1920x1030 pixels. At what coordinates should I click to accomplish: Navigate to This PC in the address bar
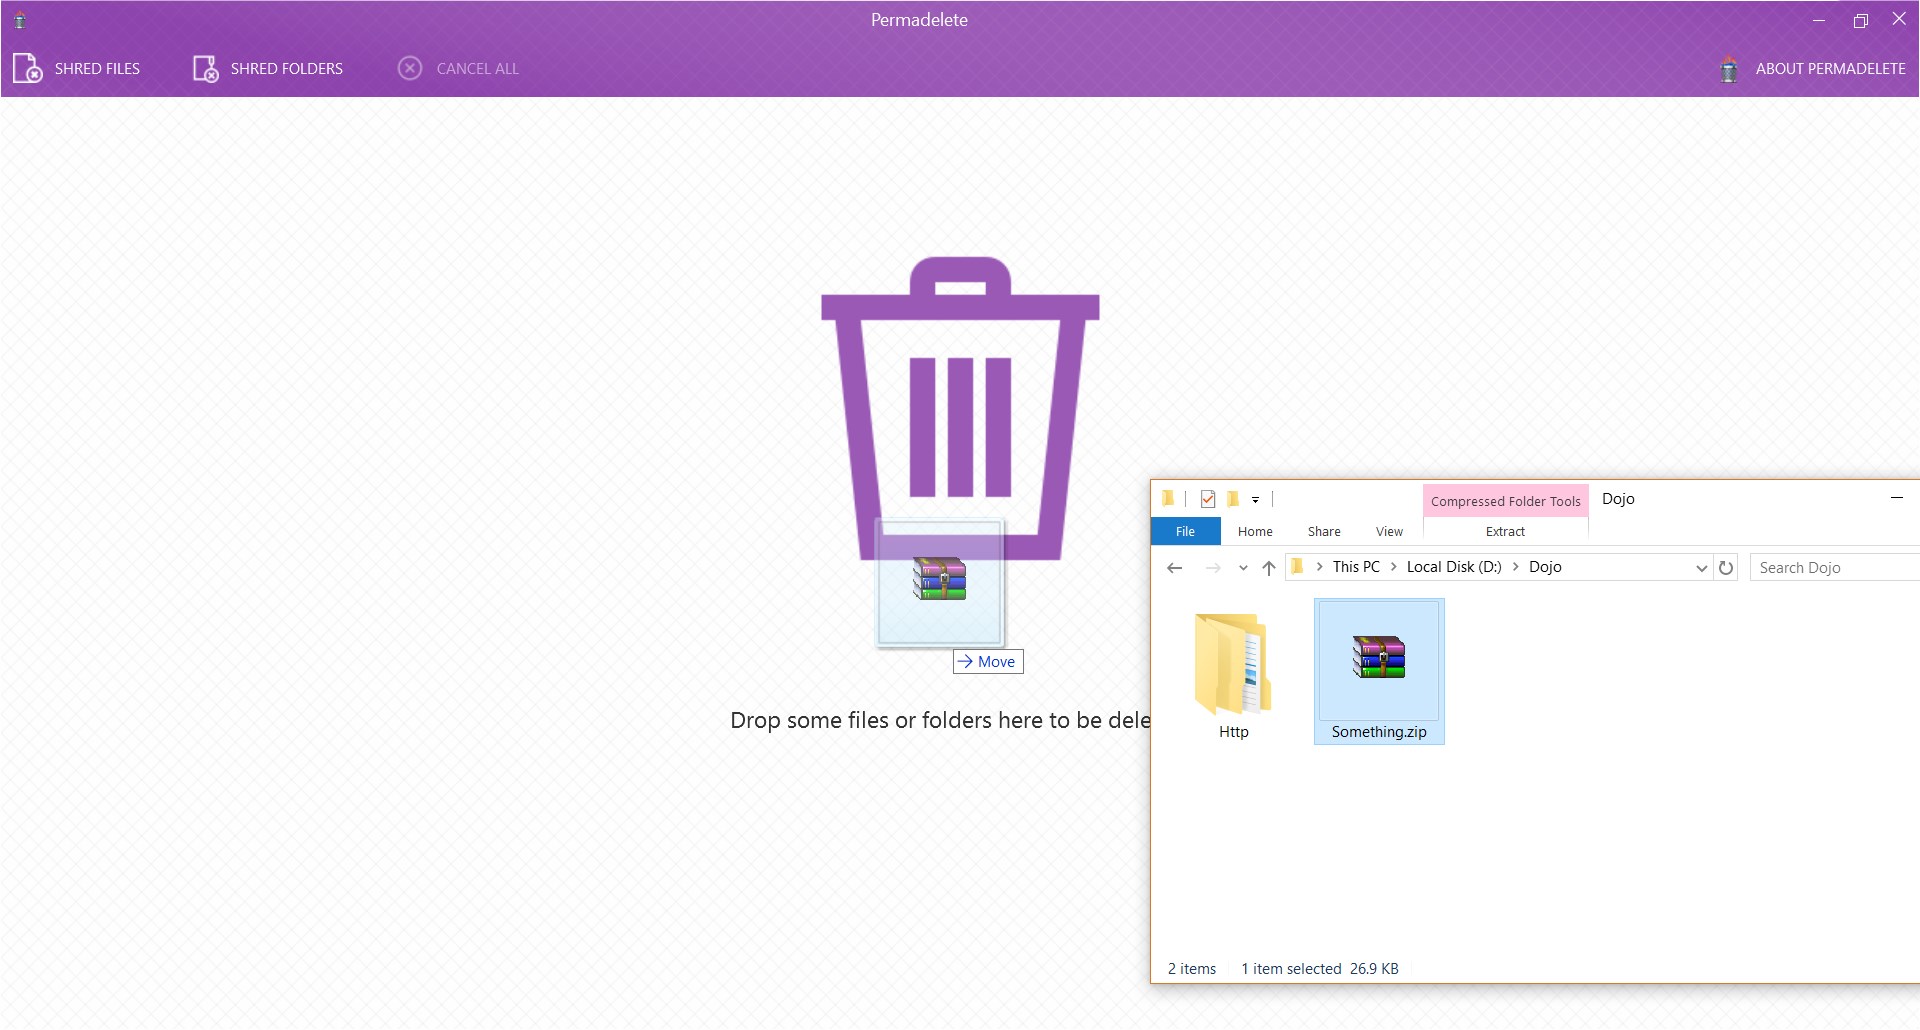[x=1356, y=567]
